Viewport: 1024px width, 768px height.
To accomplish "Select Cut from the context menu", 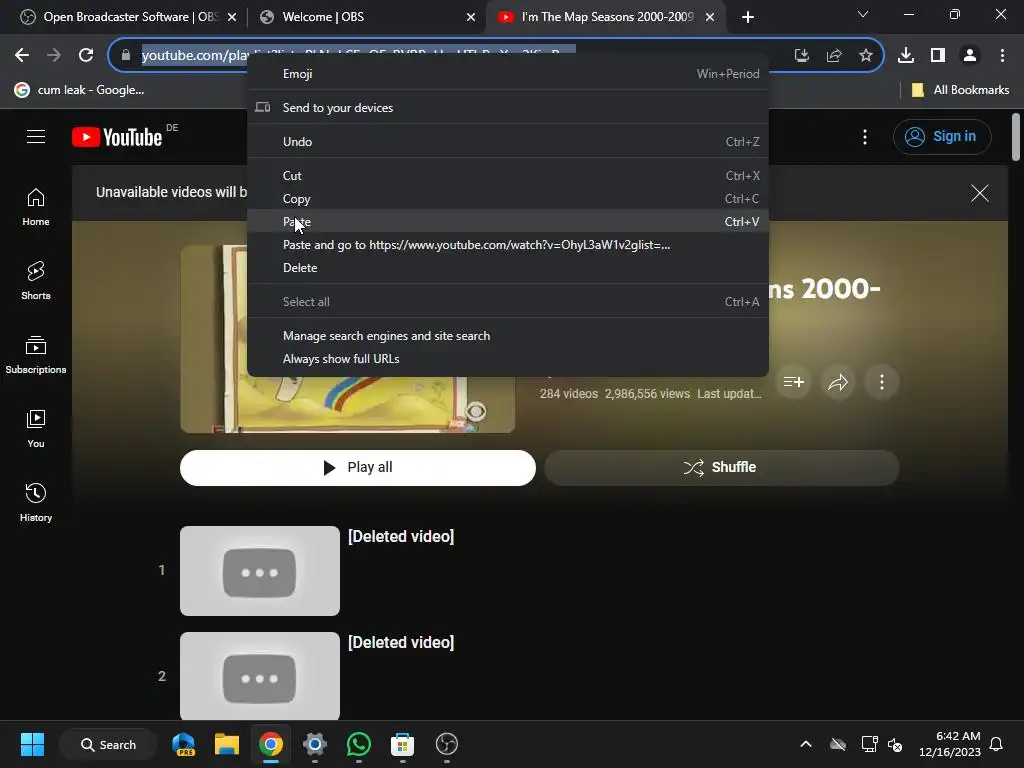I will click(x=507, y=176).
